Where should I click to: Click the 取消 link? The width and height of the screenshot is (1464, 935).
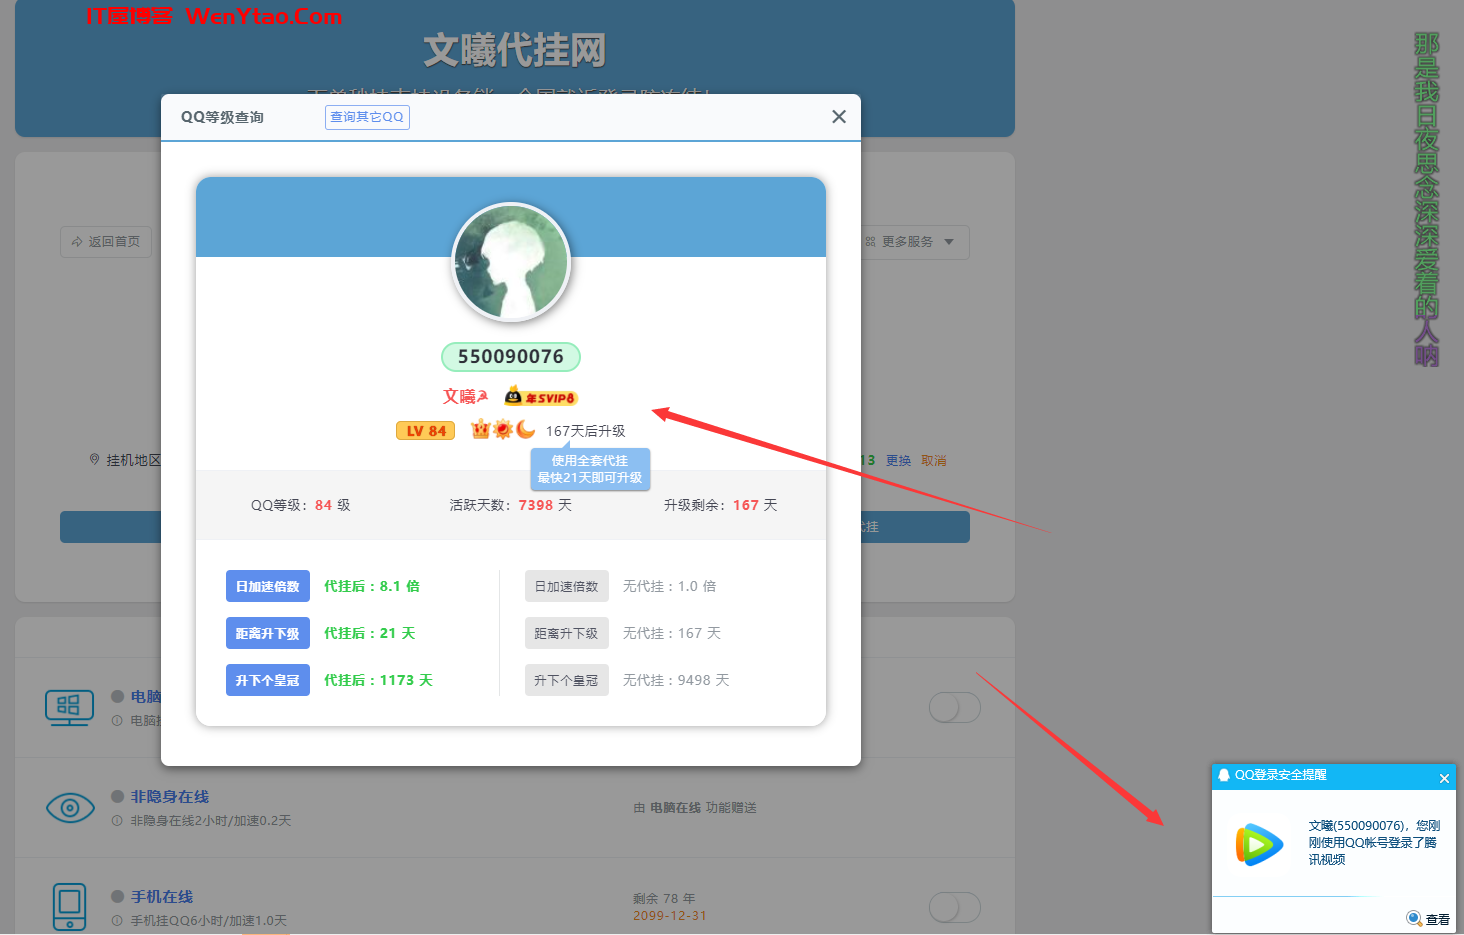tap(933, 460)
